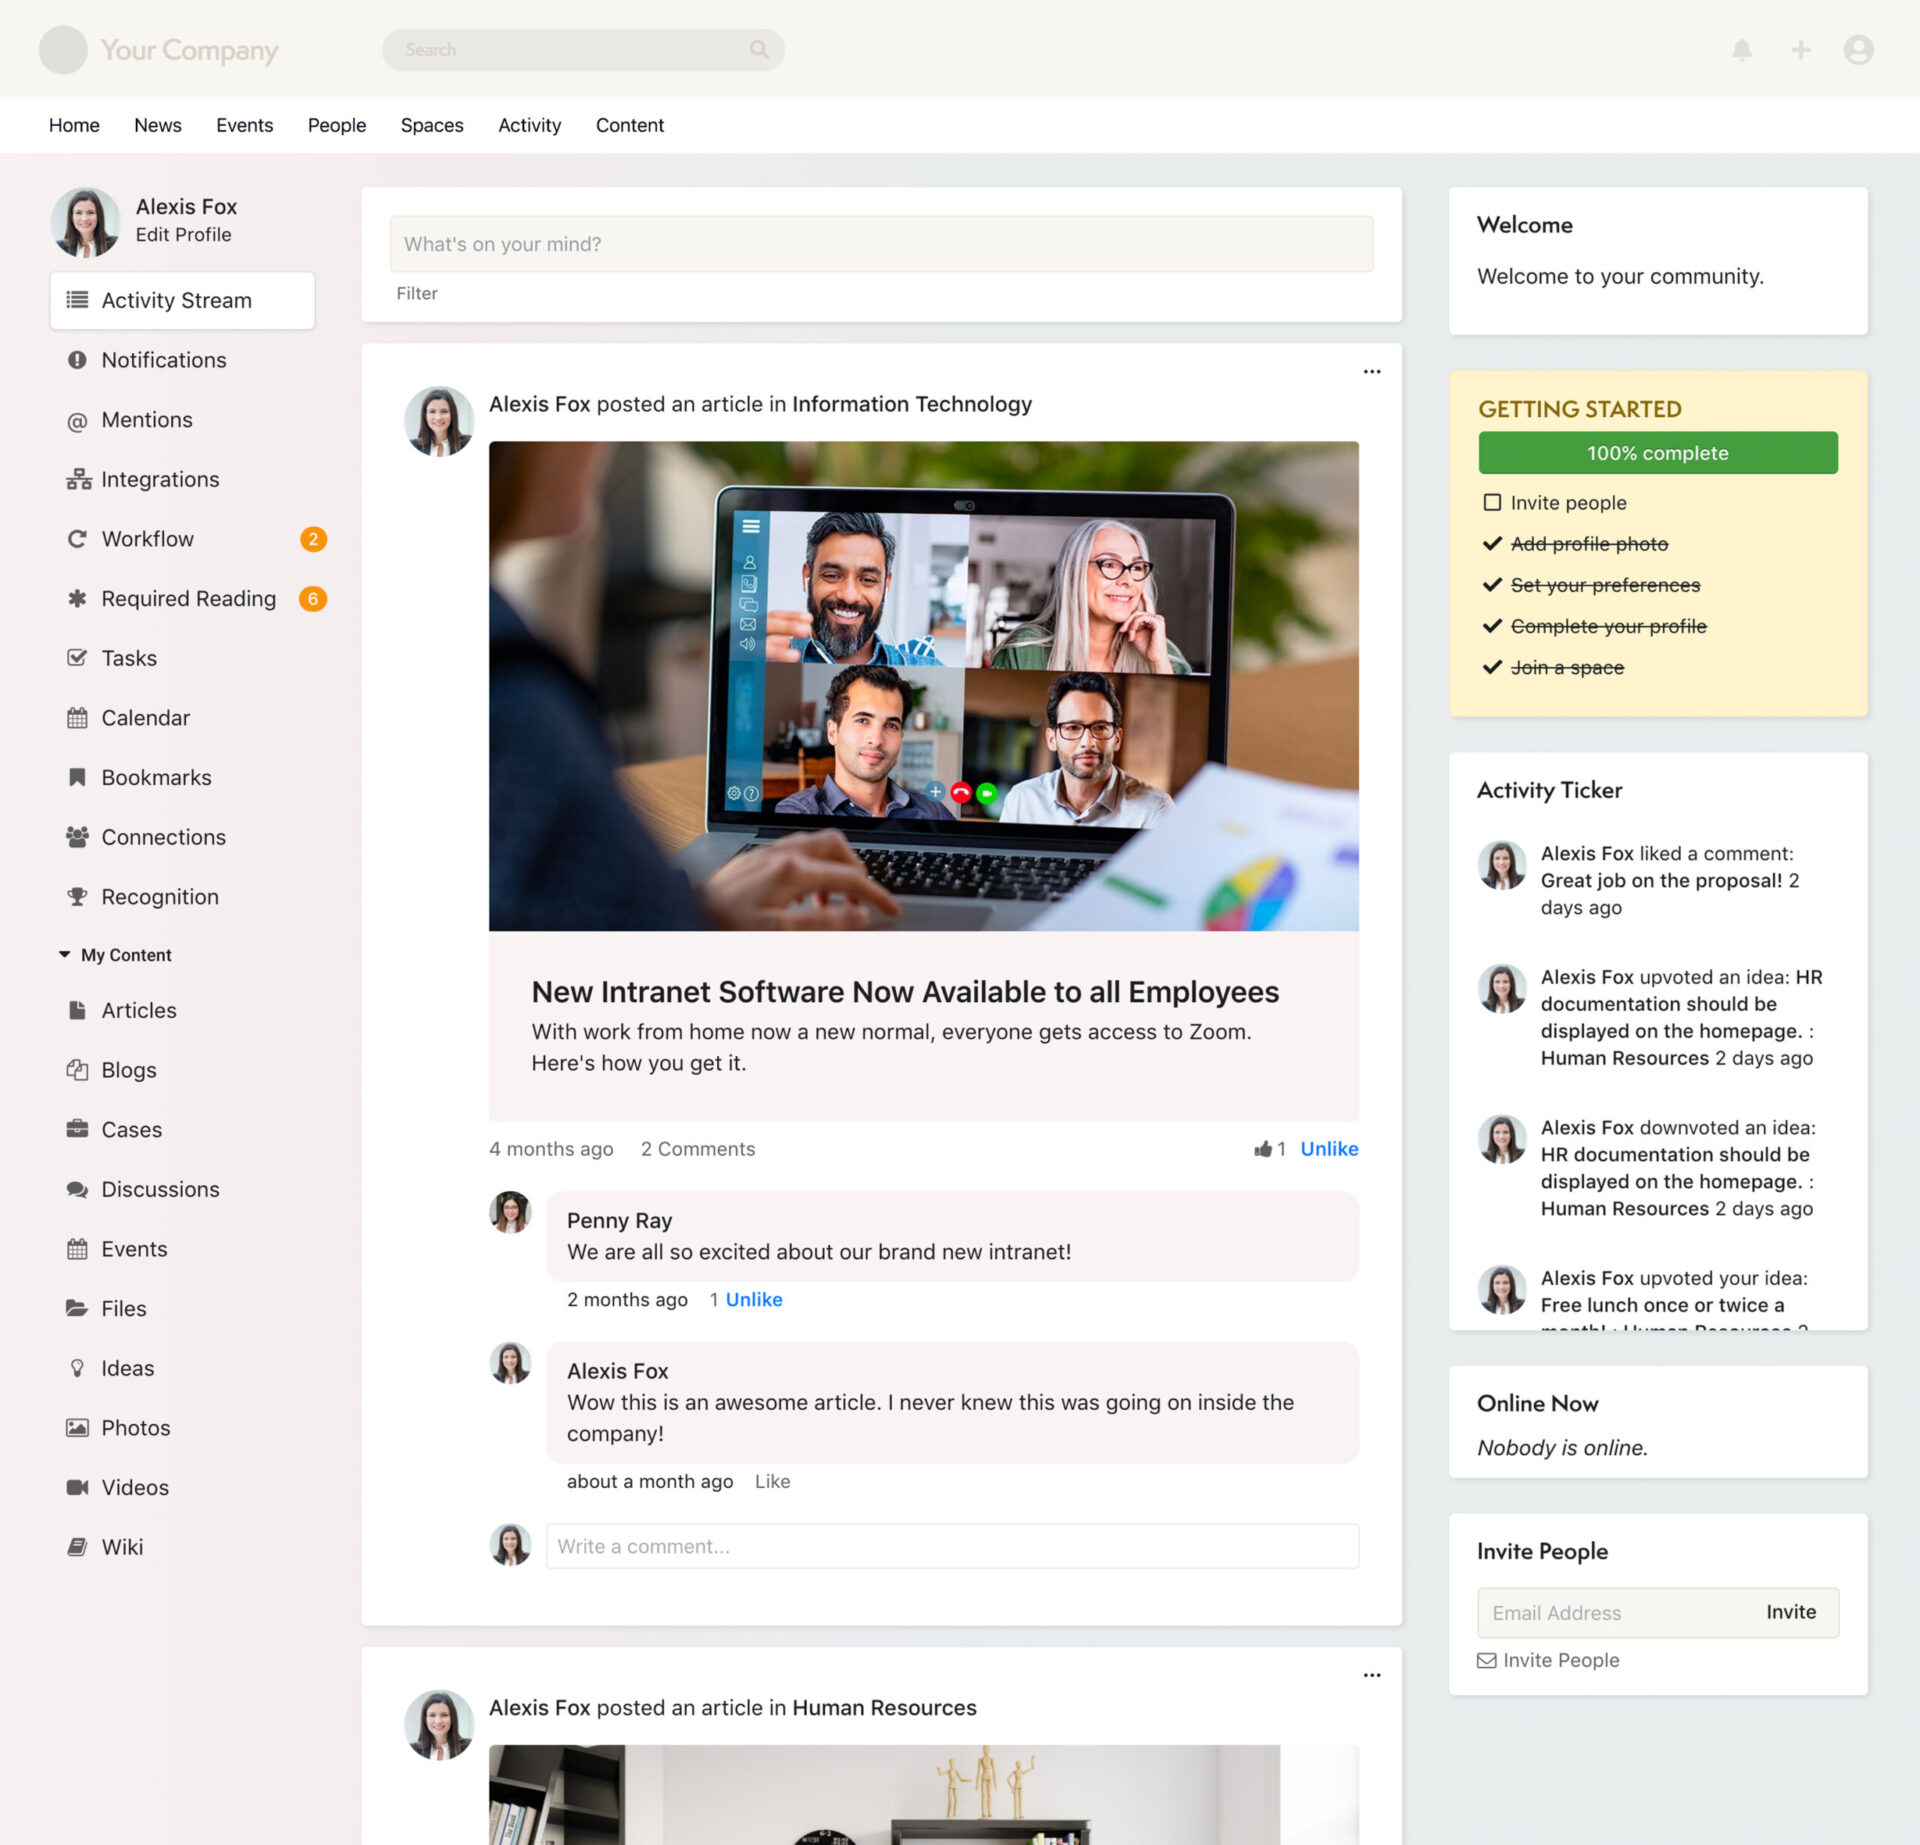Open the People navigation item
This screenshot has width=1920, height=1845.
(336, 124)
